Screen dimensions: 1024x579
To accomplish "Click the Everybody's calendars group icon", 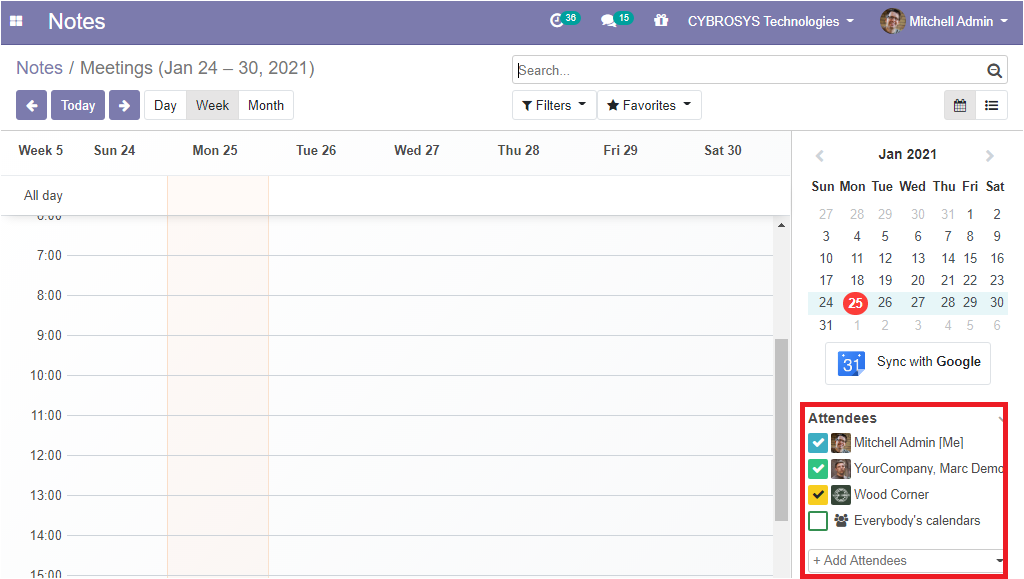I will (x=841, y=520).
